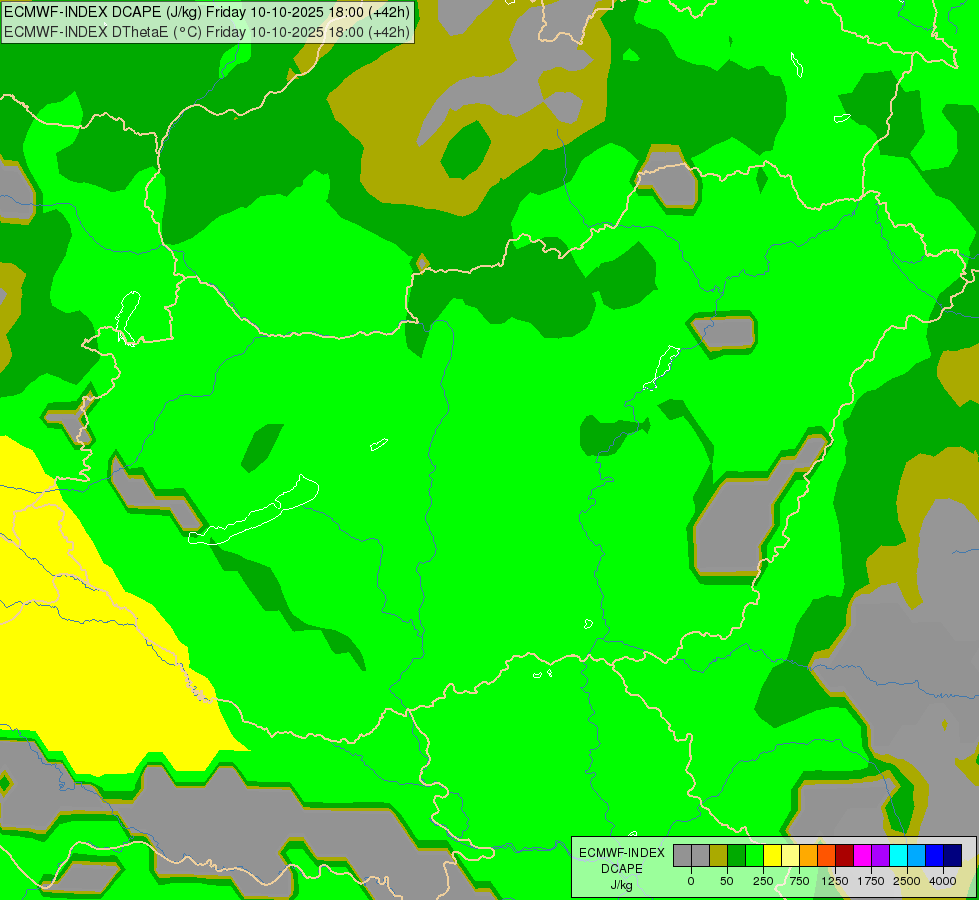Click the first gray swatch in the legend
The height and width of the screenshot is (900, 979).
click(x=682, y=855)
